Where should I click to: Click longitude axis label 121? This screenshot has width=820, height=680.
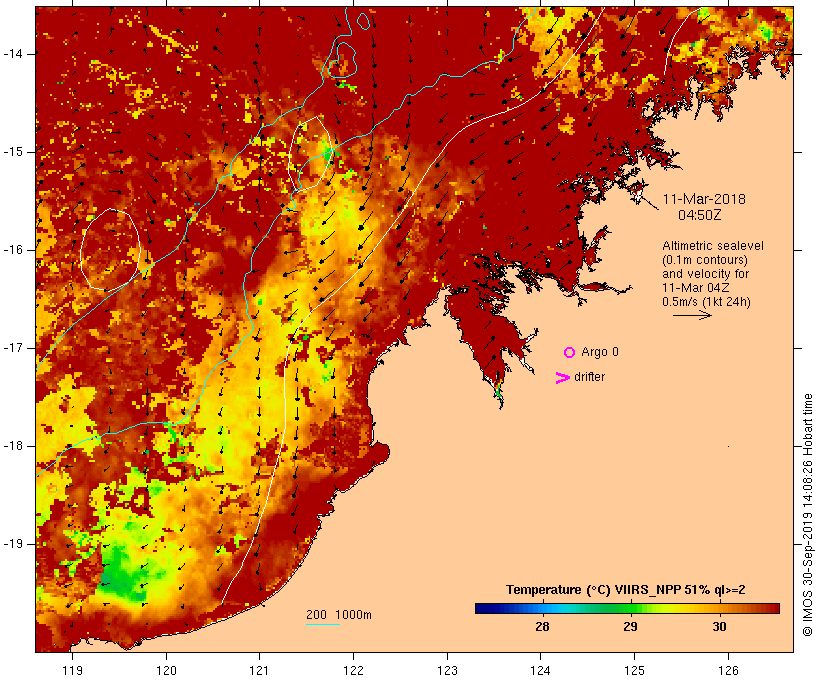pos(259,670)
